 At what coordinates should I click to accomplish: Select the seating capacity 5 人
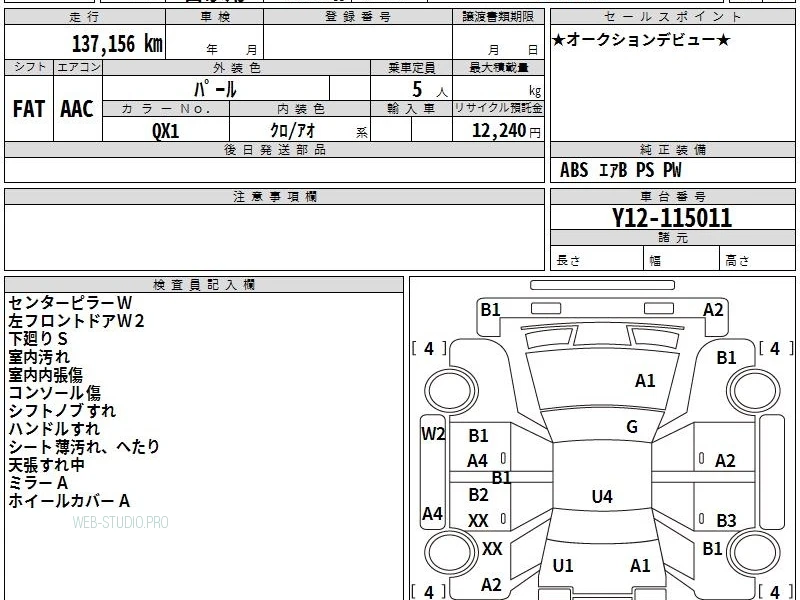[x=429, y=90]
